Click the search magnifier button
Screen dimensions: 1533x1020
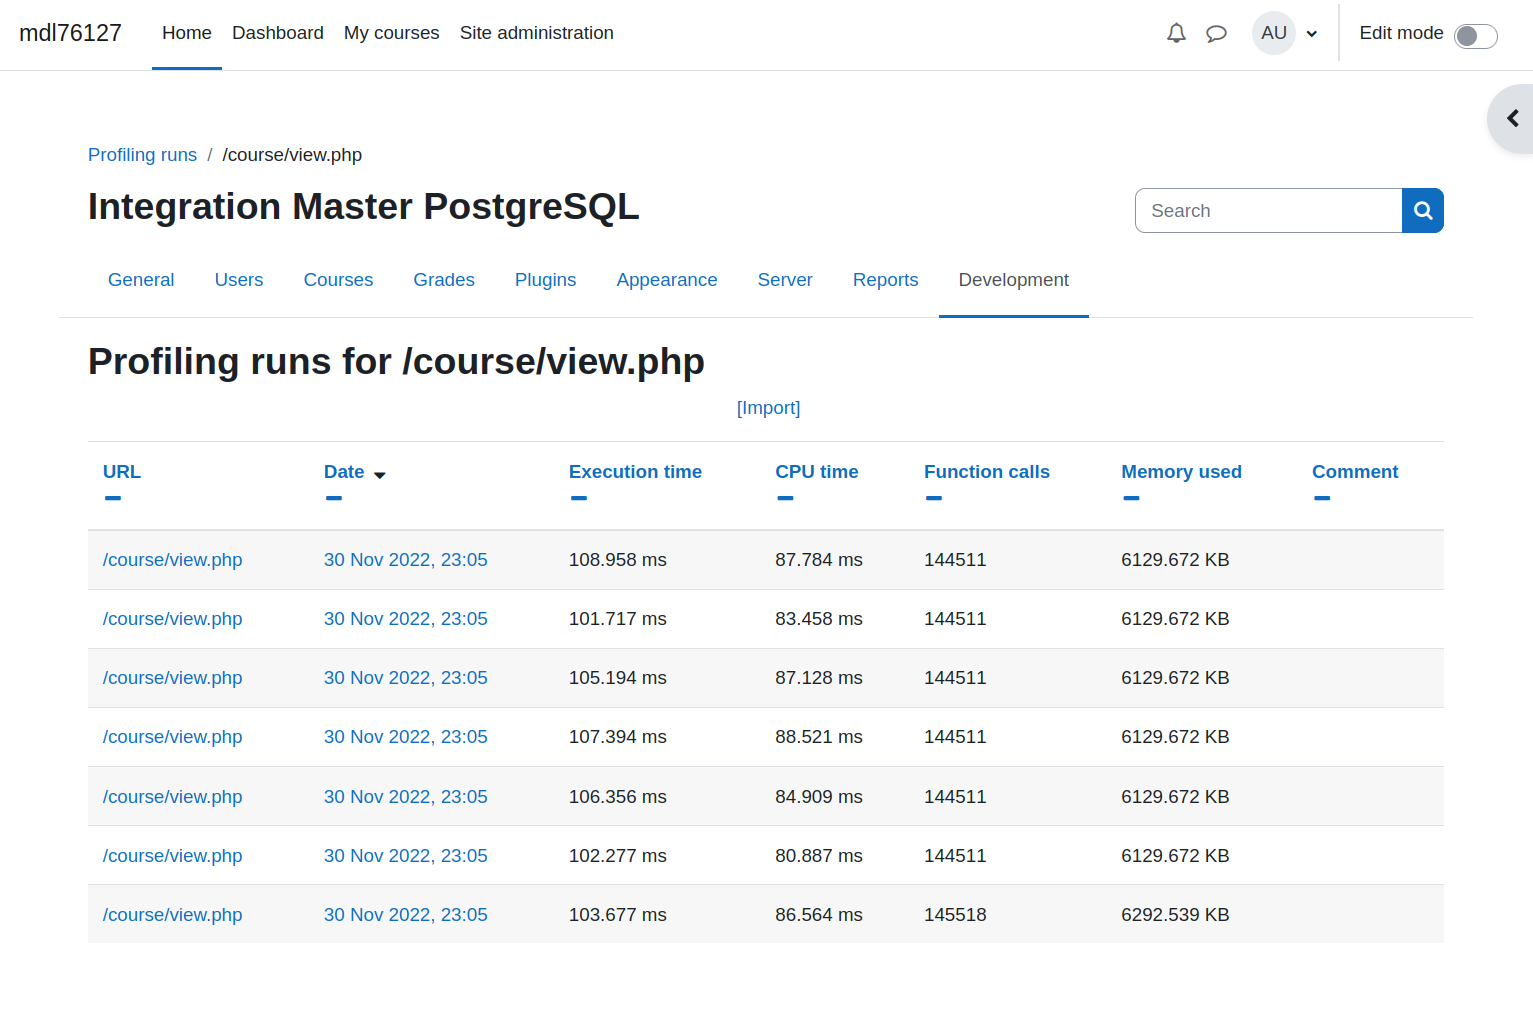[1423, 211]
